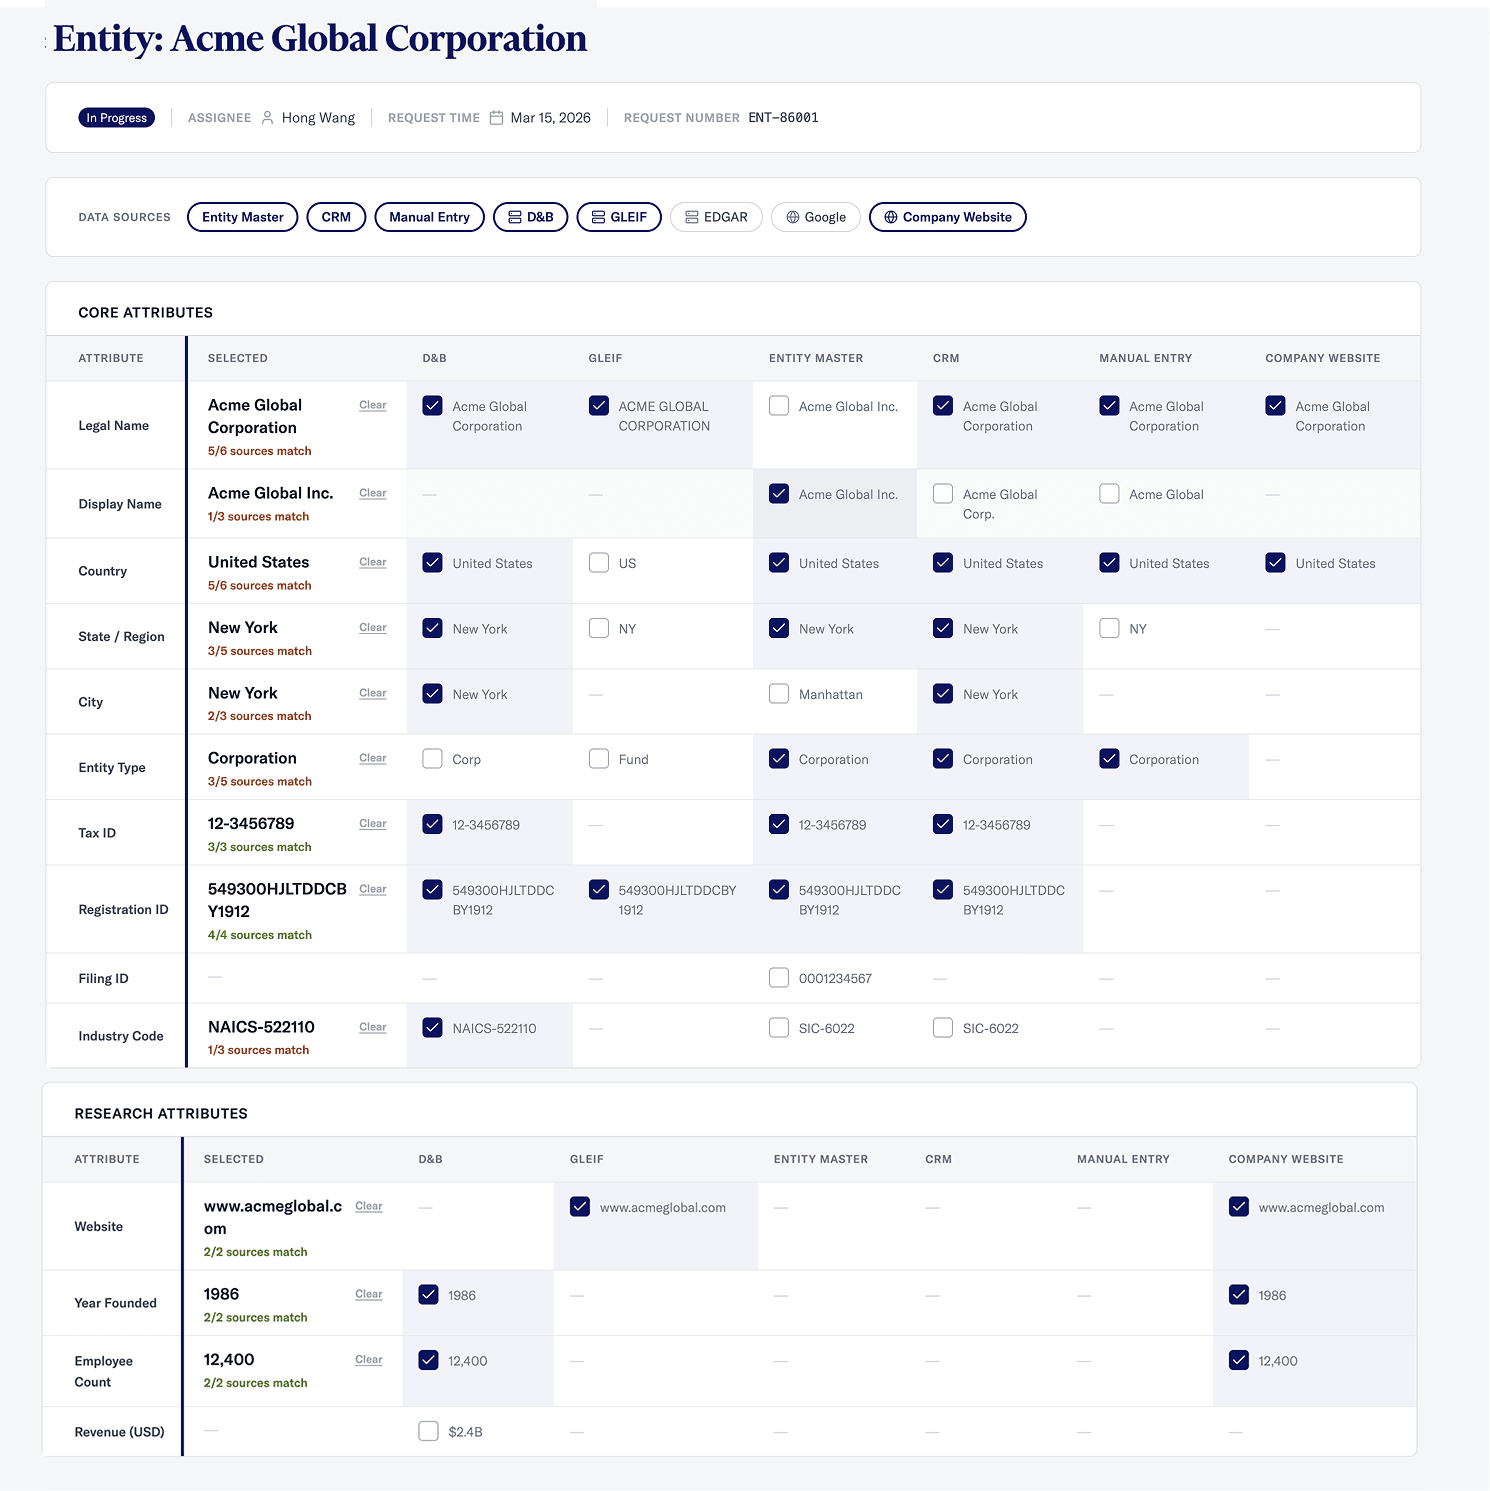Click the database icon on the EDGAR pill

coord(691,217)
